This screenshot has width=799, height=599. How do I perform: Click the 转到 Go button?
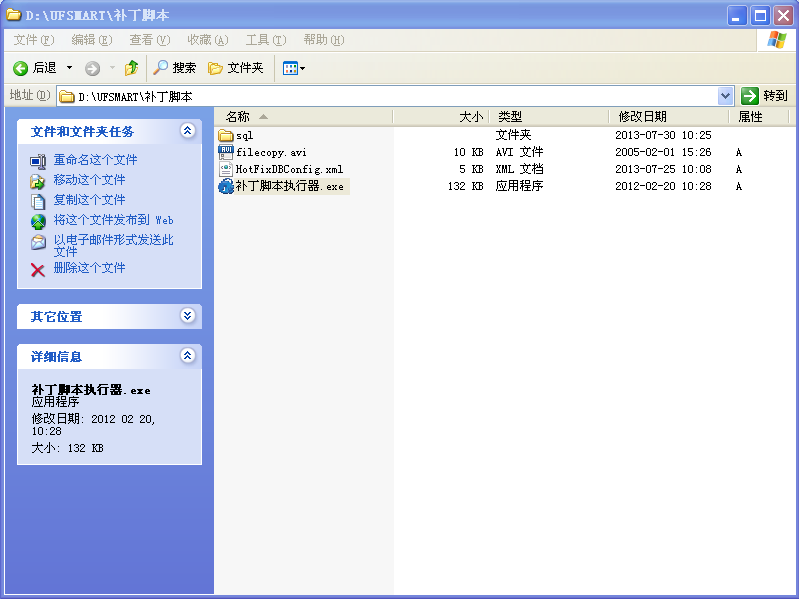point(764,96)
